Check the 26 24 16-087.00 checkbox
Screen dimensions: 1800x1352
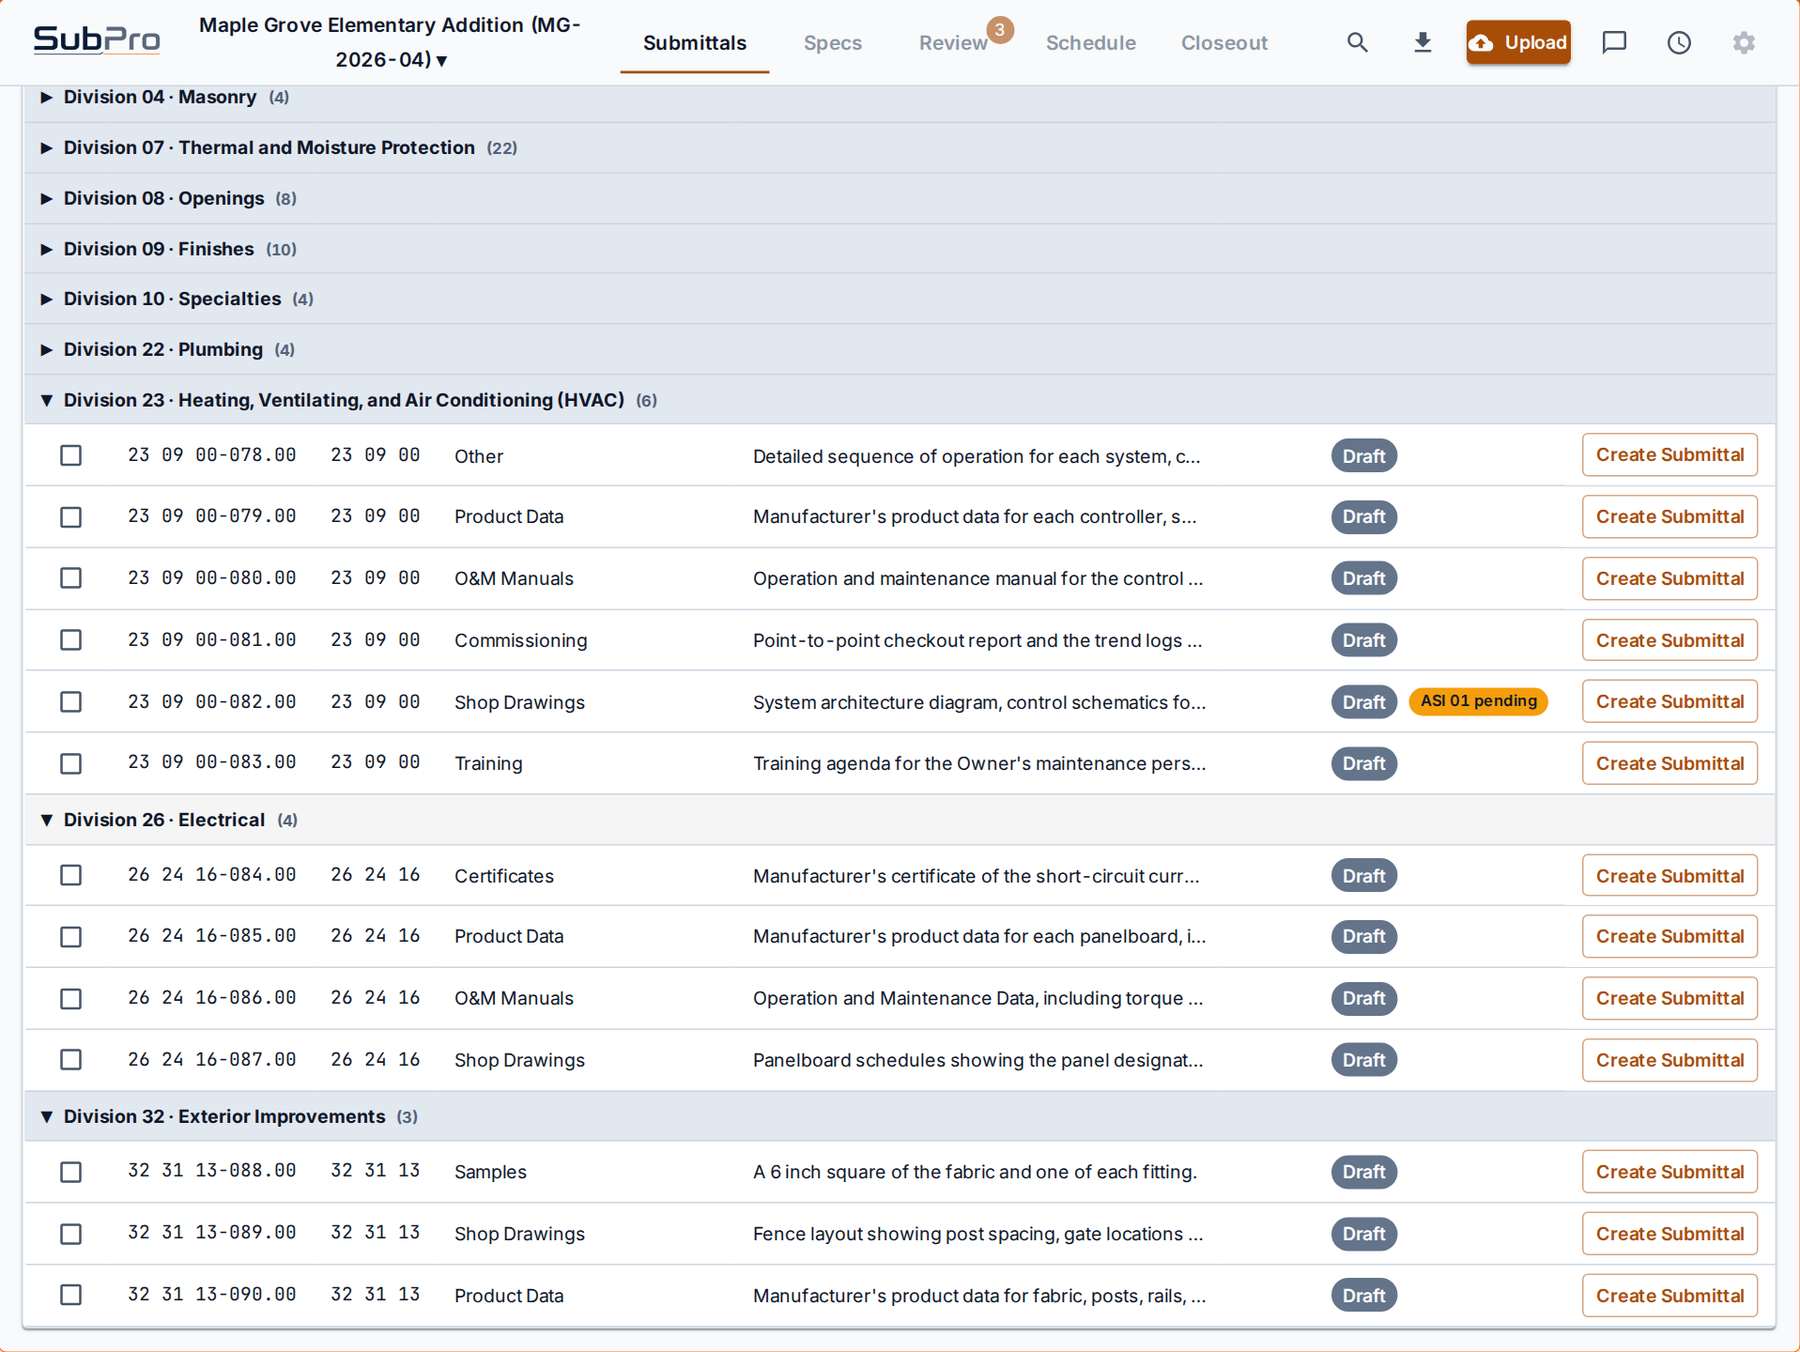click(x=71, y=1060)
